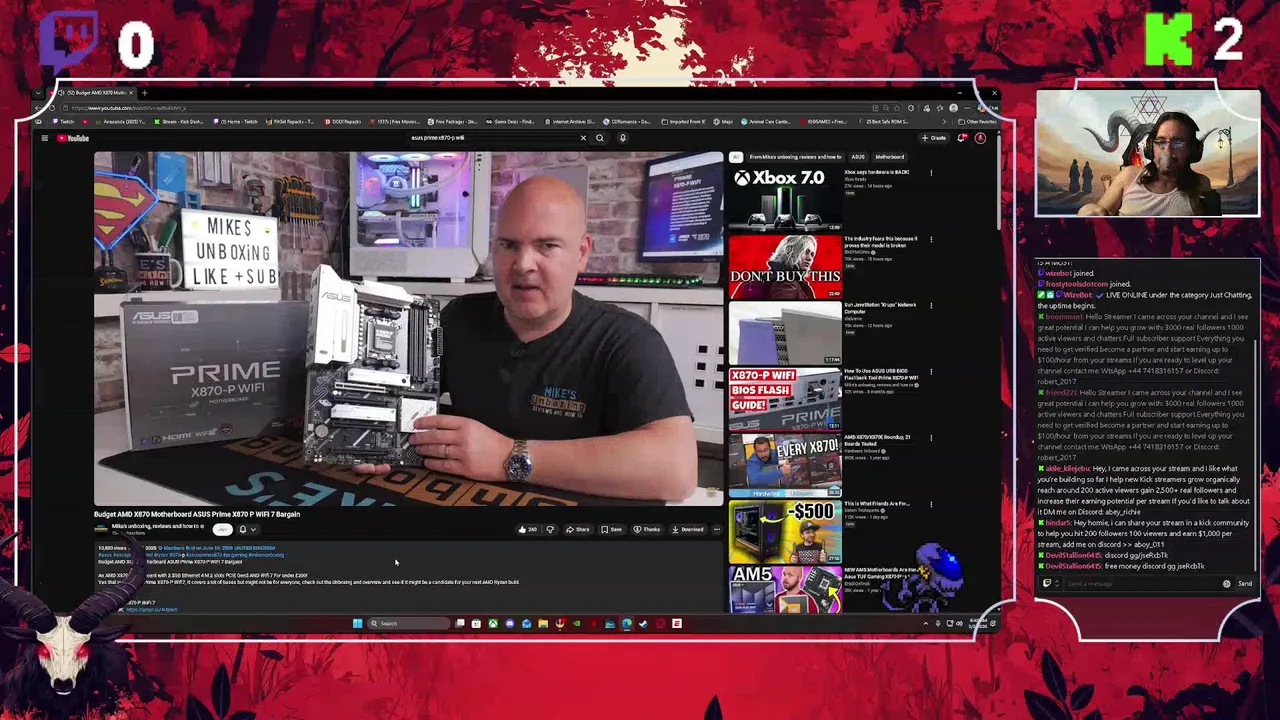Screen dimensions: 1280x720
Task: Open options menu for Xbox says hardware video
Action: [x=931, y=173]
